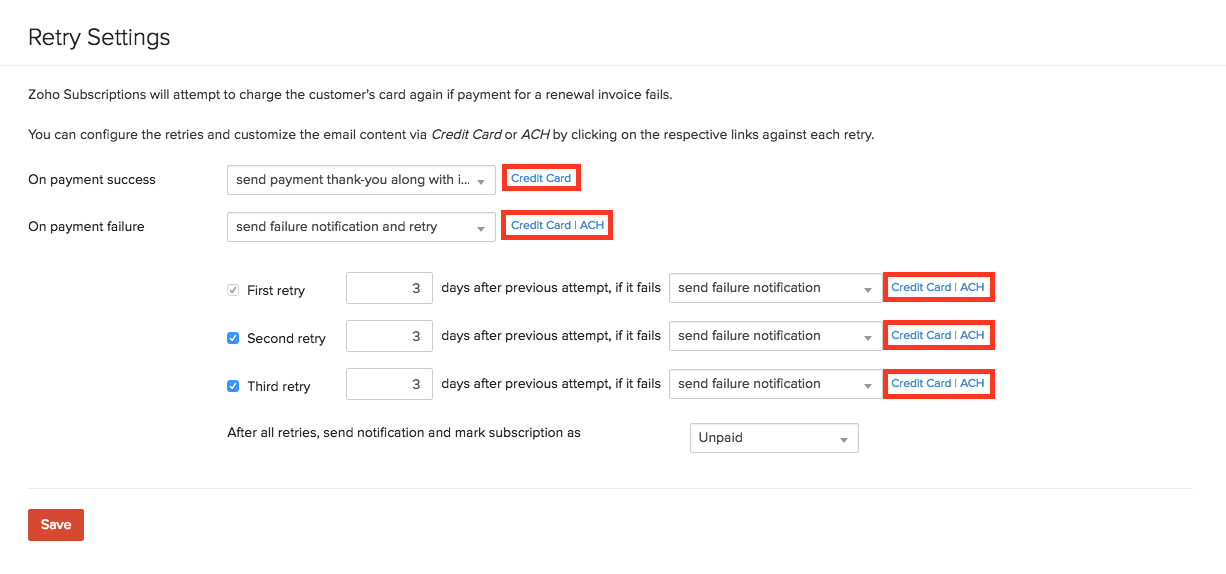Select the Third retry days input field
This screenshot has width=1226, height=574.
click(x=389, y=384)
